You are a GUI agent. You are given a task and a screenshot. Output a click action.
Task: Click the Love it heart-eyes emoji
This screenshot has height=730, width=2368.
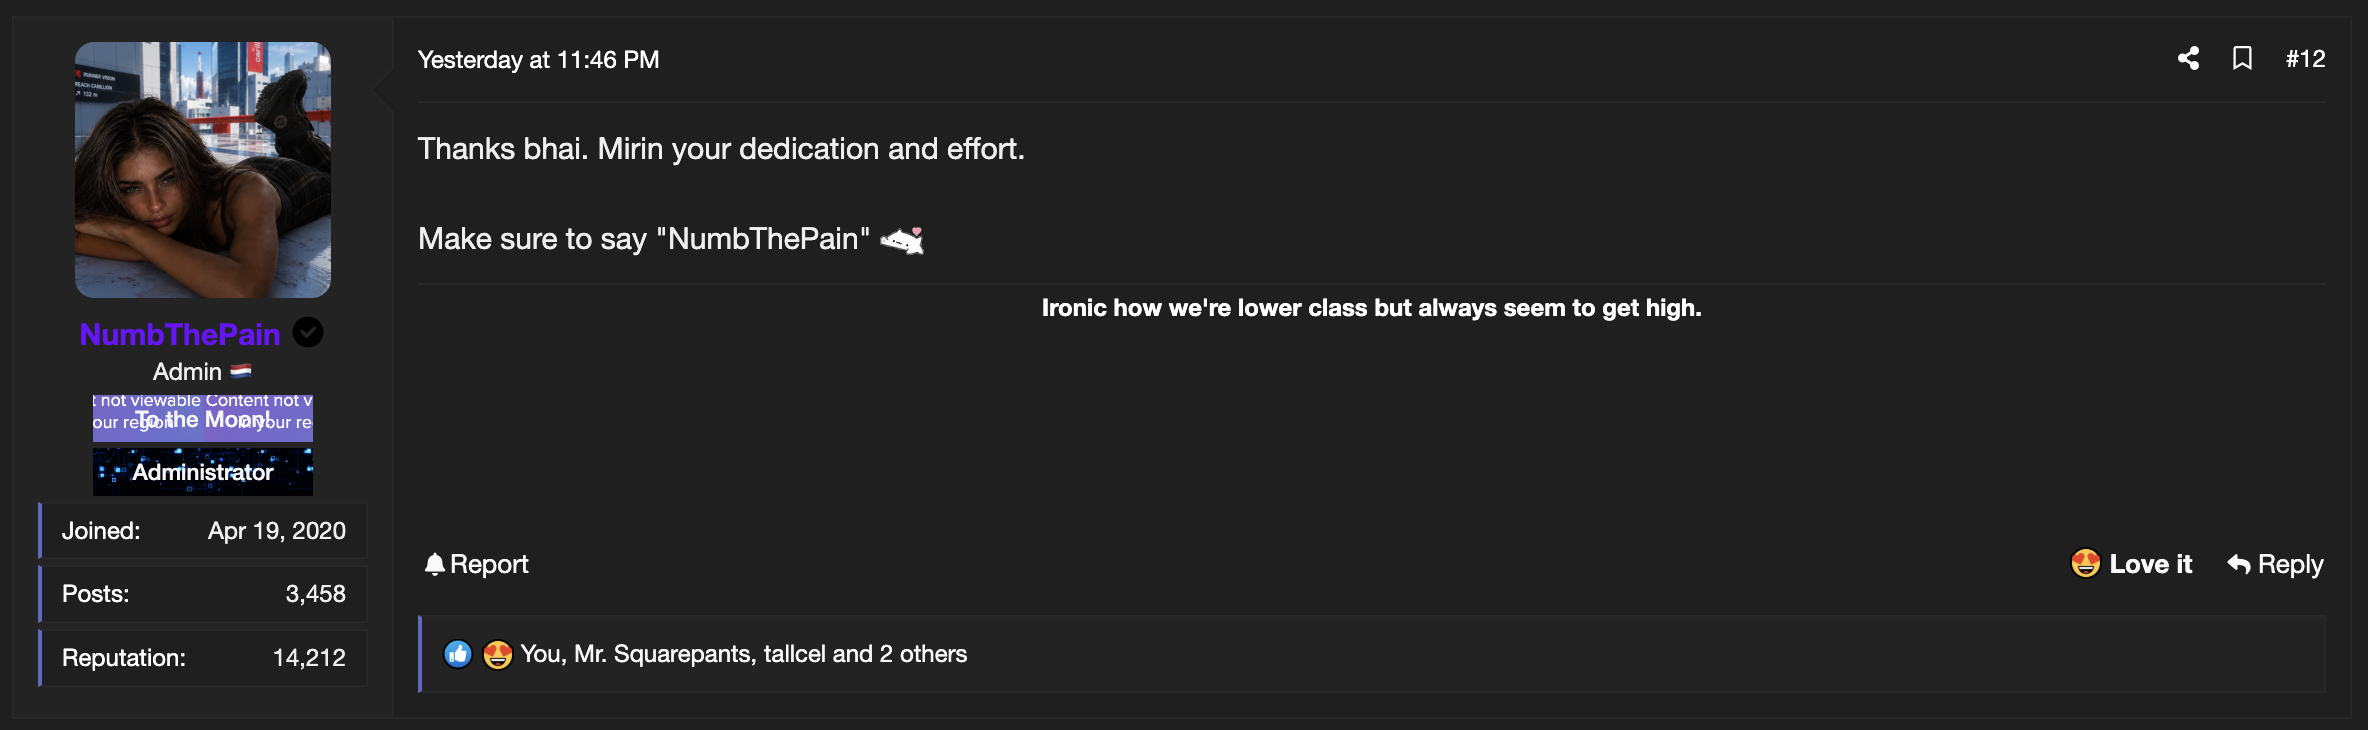pos(2085,564)
